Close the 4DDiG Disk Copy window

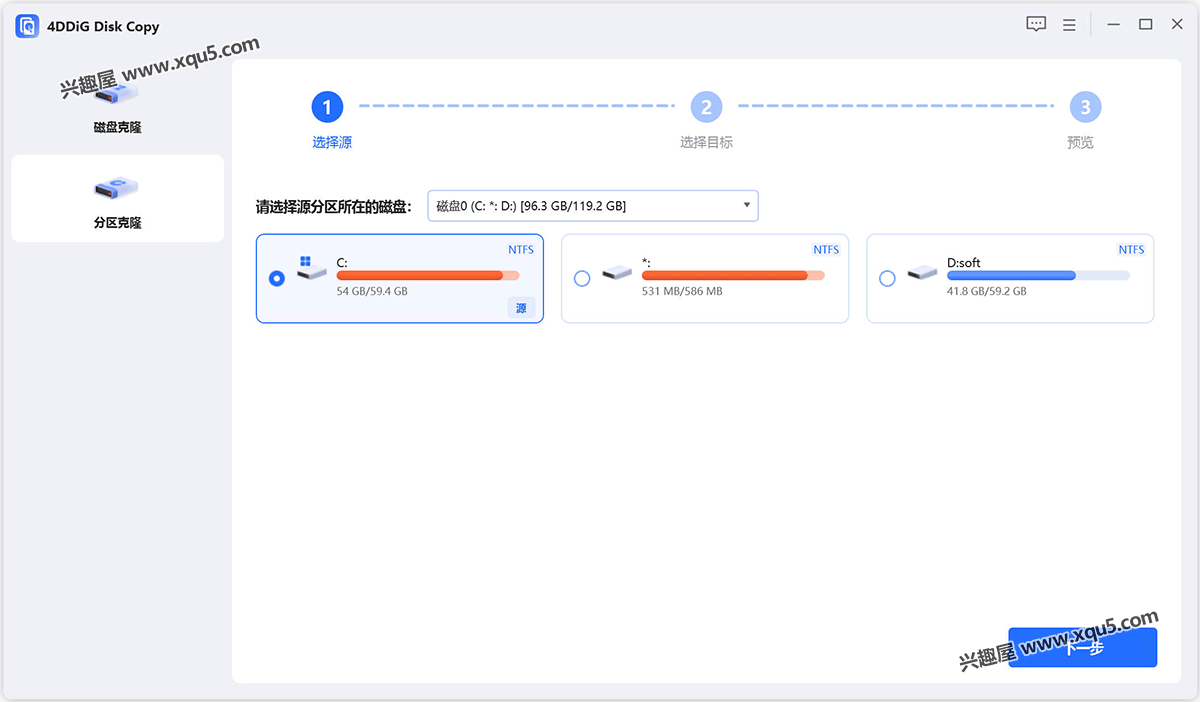click(x=1177, y=24)
